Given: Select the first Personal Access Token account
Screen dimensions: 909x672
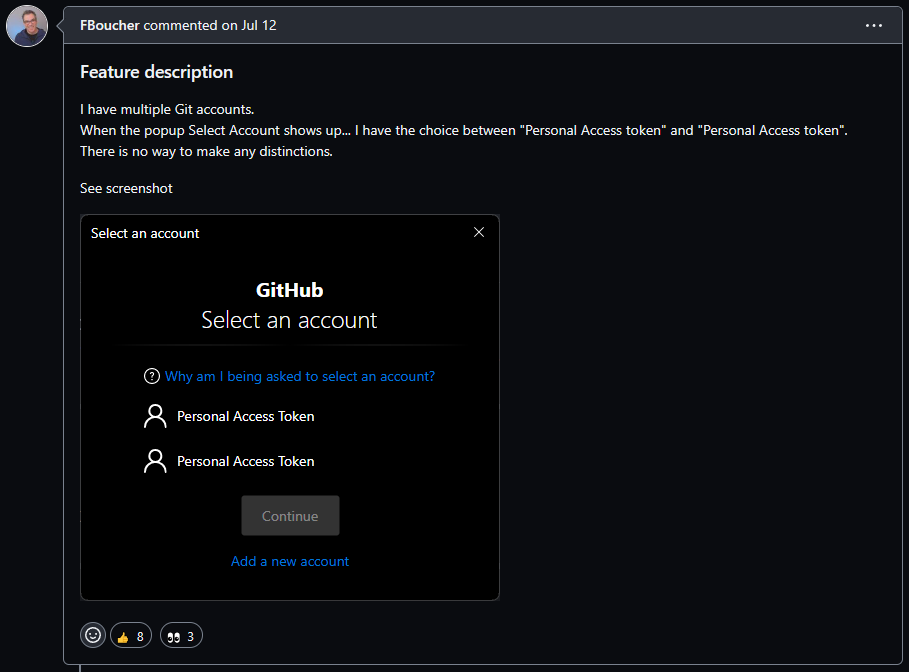Looking at the screenshot, I should [x=230, y=416].
